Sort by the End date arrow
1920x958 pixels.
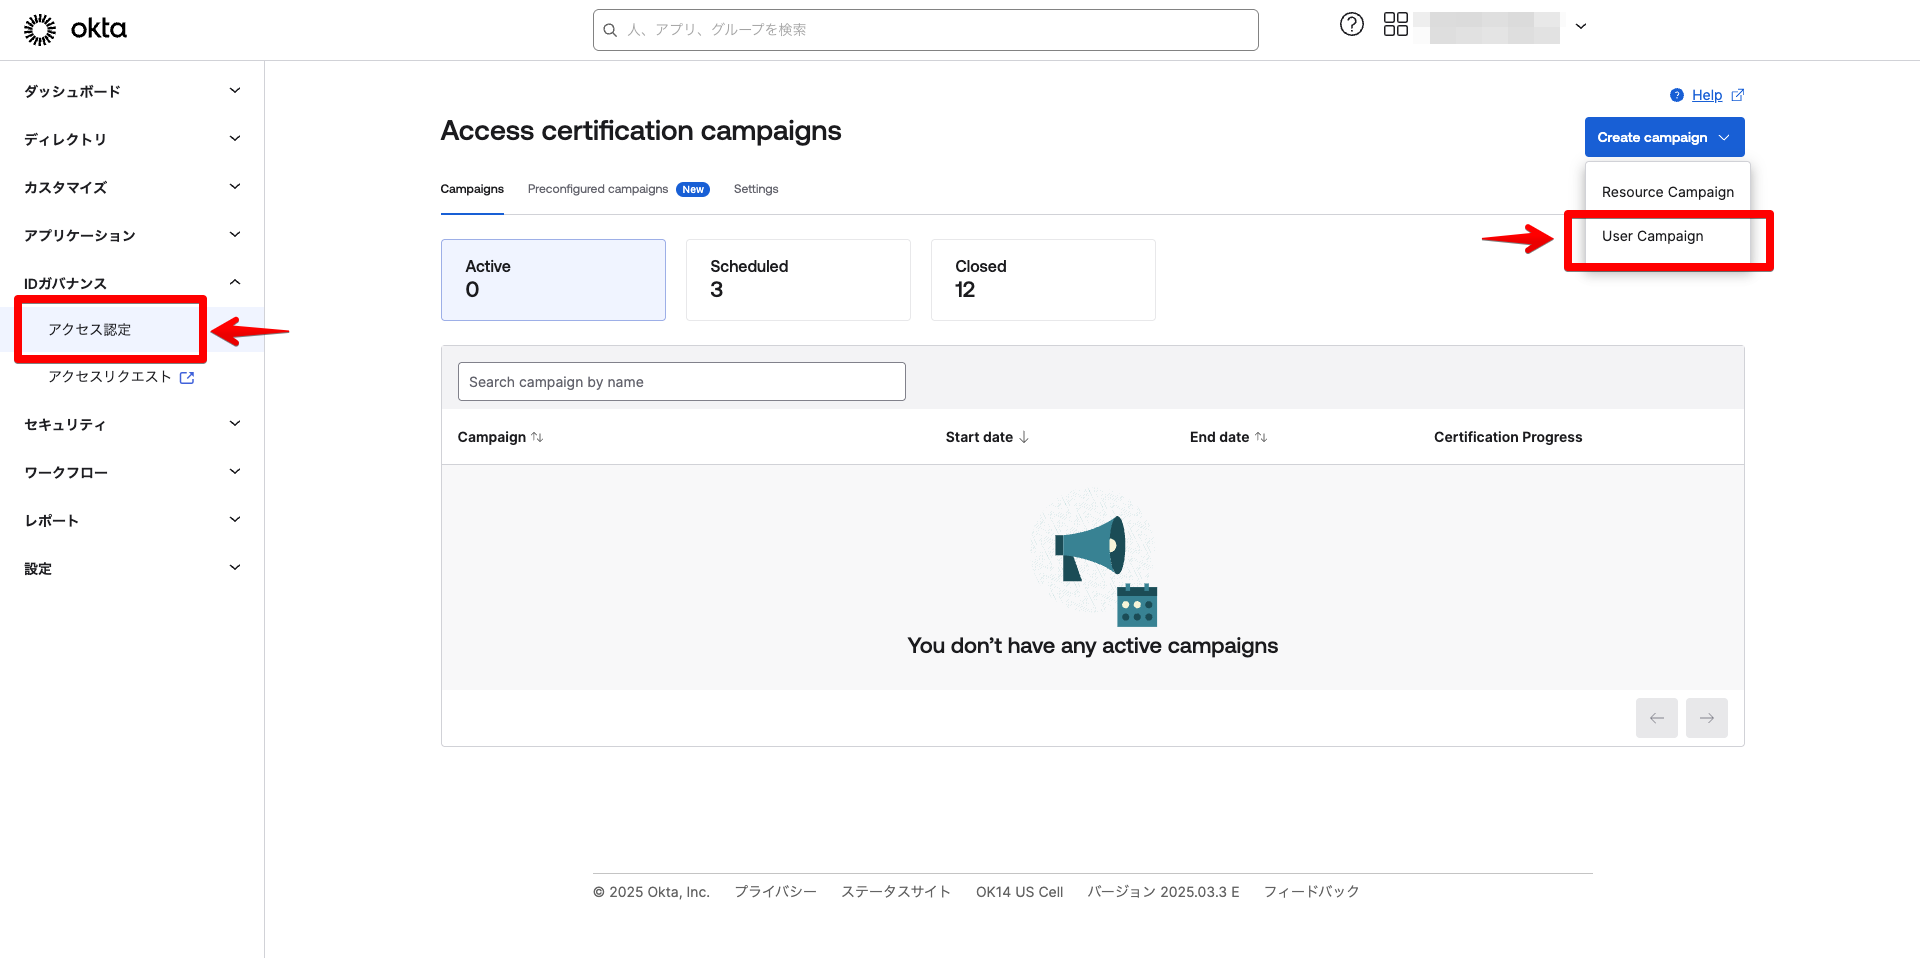[1261, 437]
